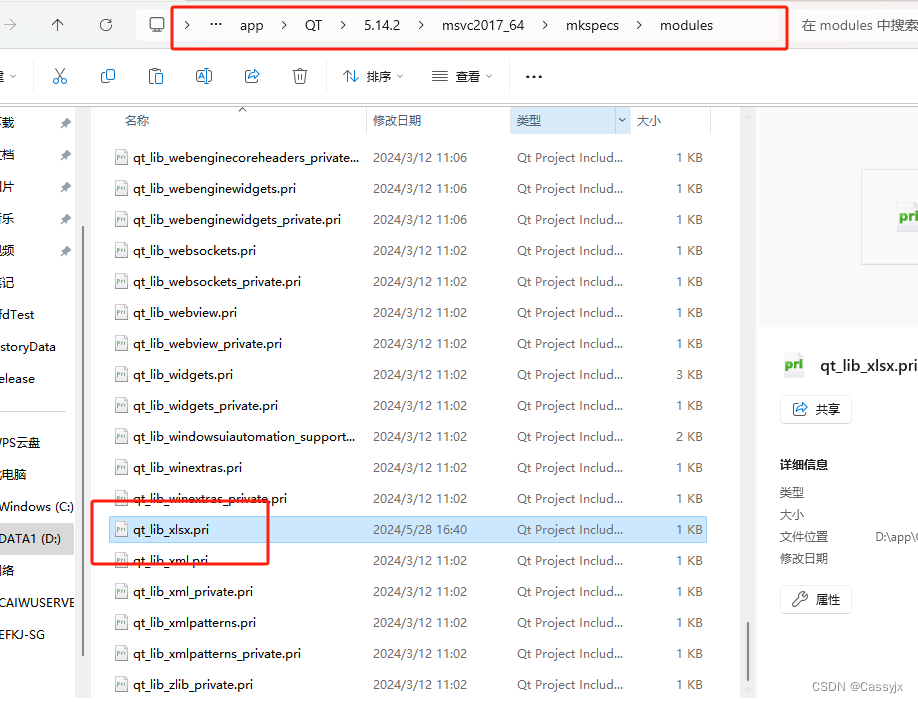
Task: Expand the chevron between QT and 5.14.2
Action: click(343, 25)
